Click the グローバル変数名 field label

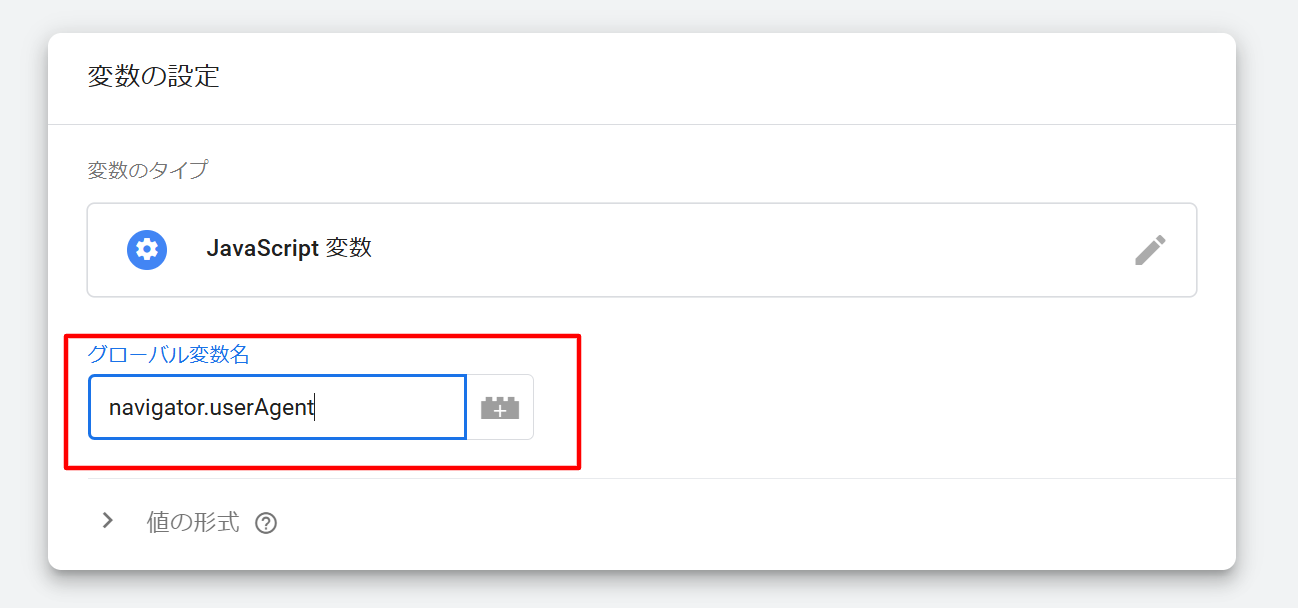pos(168,354)
